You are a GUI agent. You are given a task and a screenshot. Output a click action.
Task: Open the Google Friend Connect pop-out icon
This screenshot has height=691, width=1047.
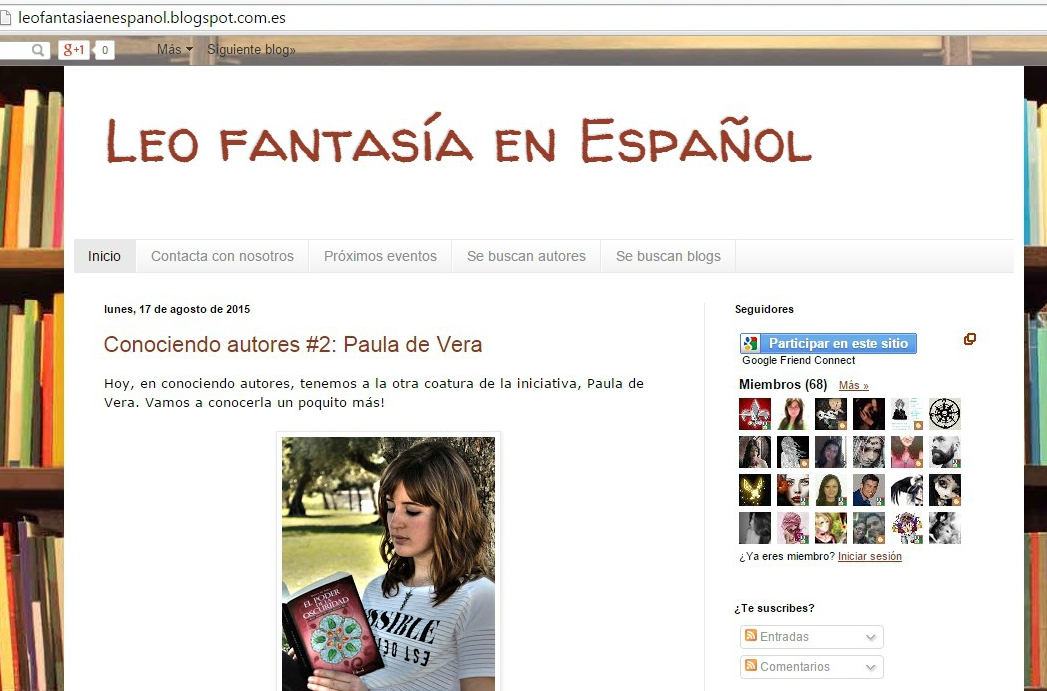(969, 340)
